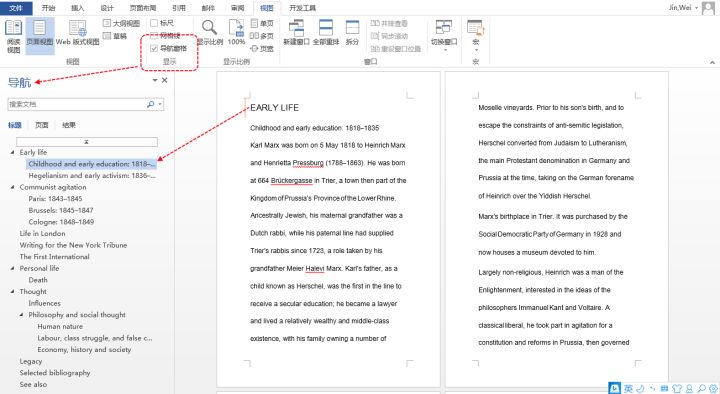720x394 pixels.
Task: Open the 文件 (File) tab
Action: [16, 8]
